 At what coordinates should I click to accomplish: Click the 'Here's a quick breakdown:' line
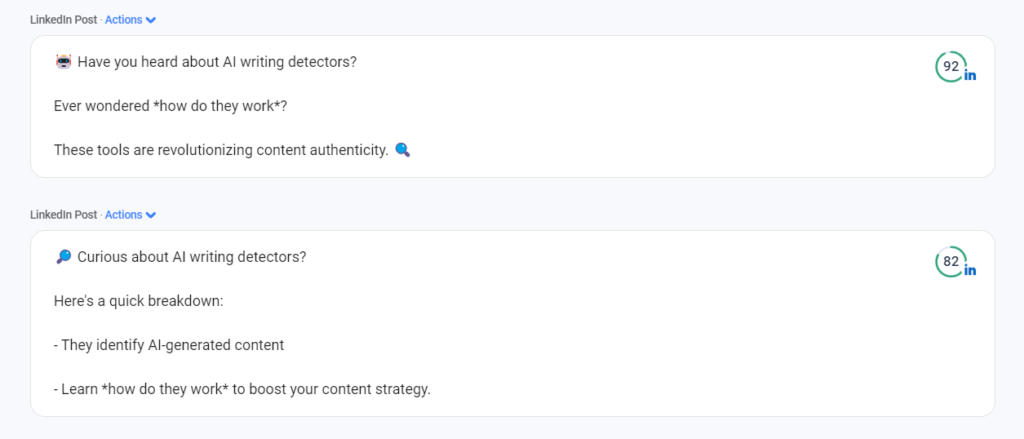coord(138,301)
